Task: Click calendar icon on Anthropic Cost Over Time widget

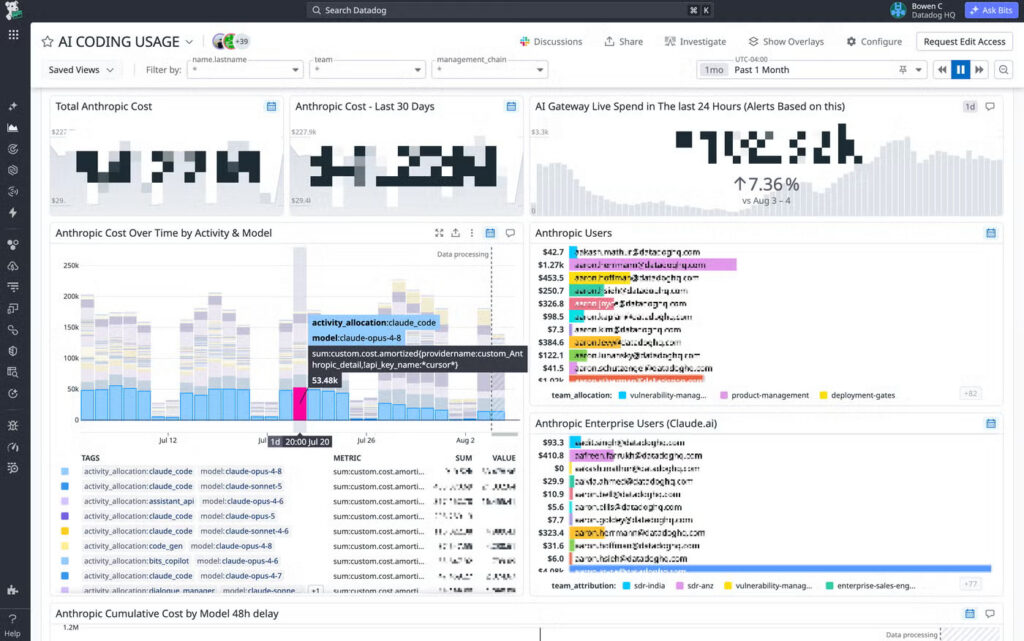Action: point(490,233)
